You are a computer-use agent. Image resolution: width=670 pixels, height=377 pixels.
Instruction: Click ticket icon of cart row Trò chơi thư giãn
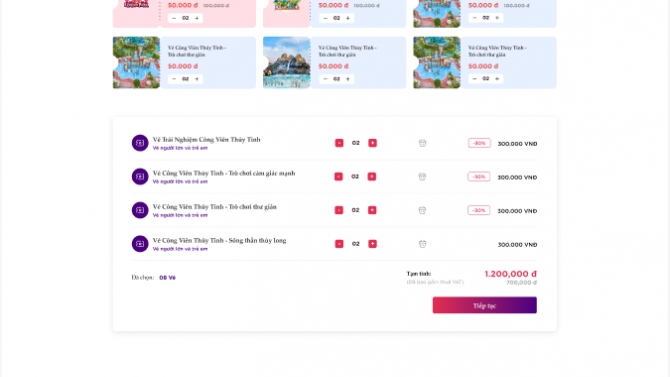pyautogui.click(x=140, y=210)
